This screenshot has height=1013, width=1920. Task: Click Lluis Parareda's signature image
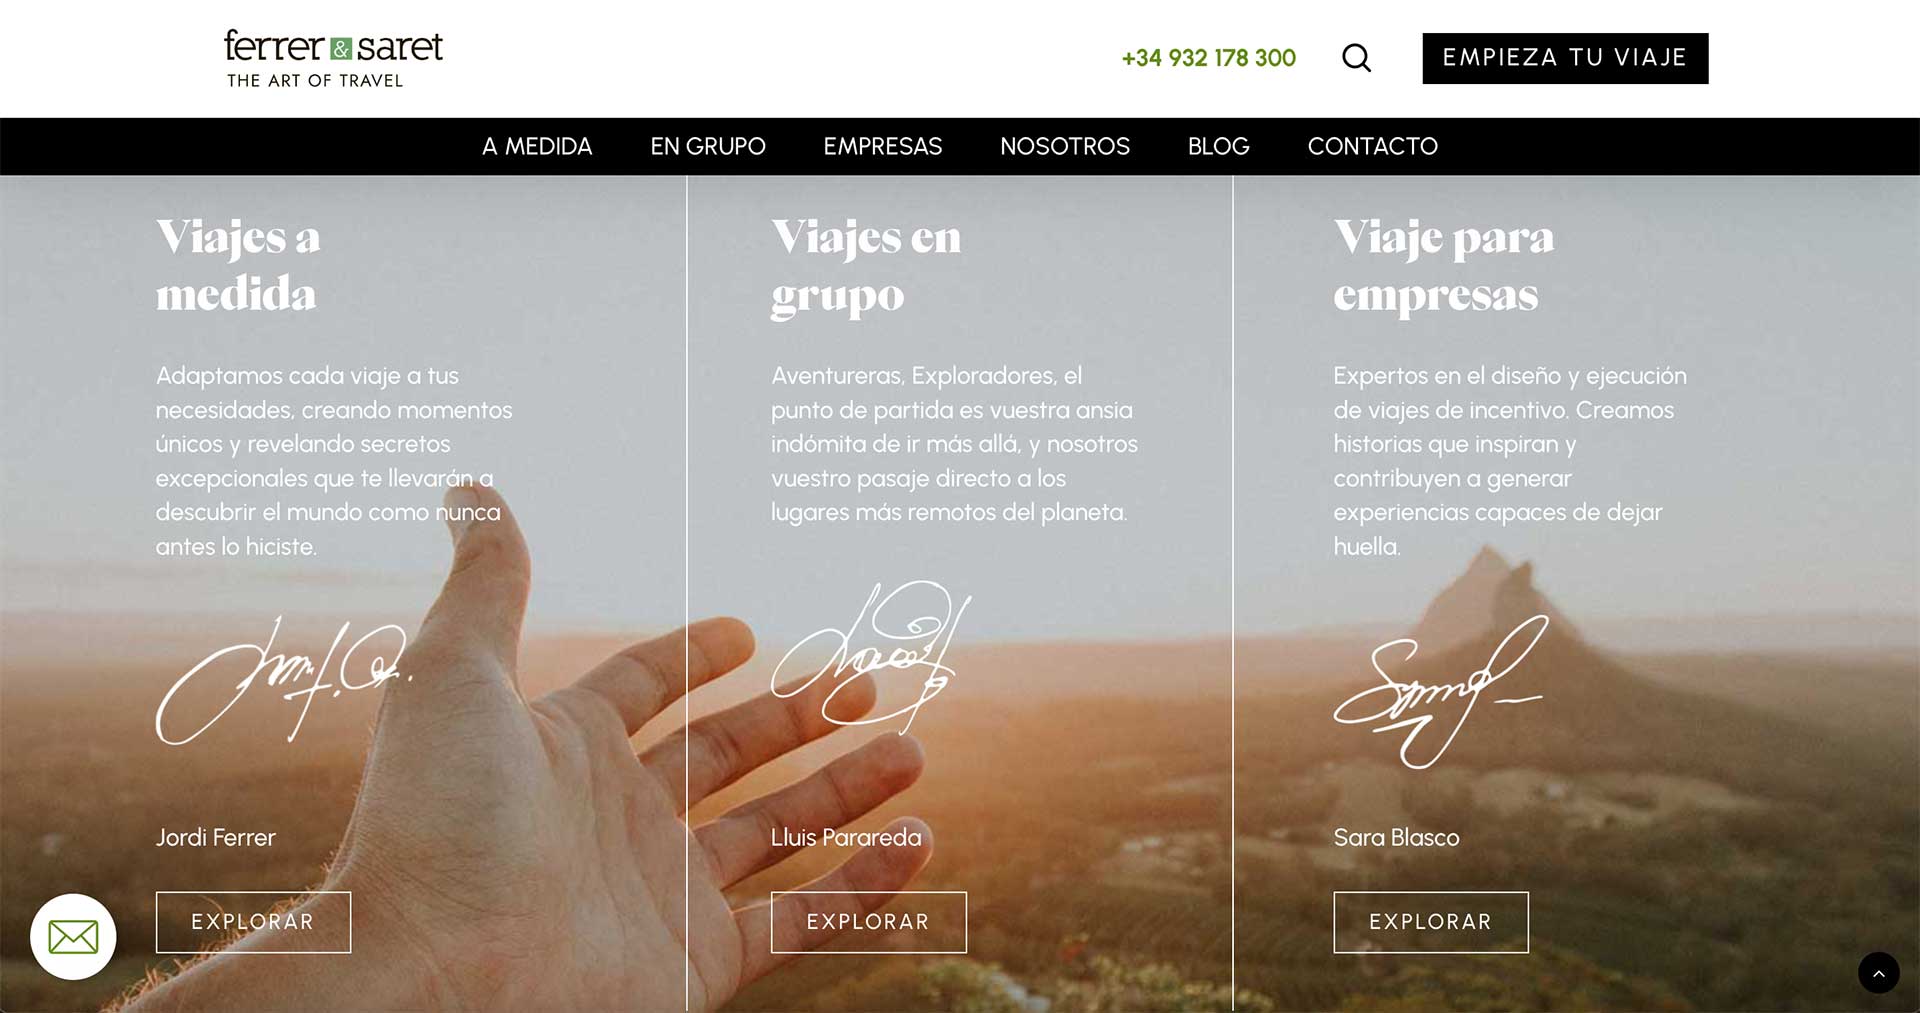click(x=870, y=655)
